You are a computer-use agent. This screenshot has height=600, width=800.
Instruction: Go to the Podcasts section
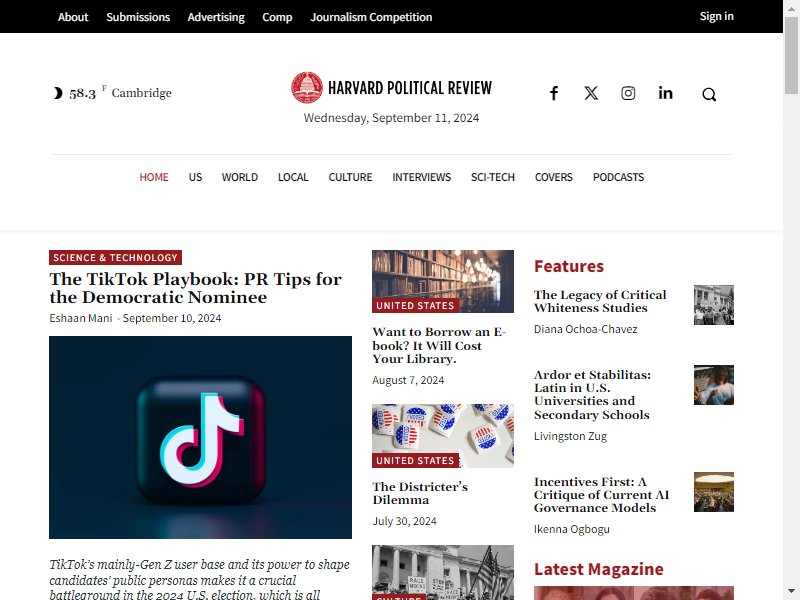point(618,177)
